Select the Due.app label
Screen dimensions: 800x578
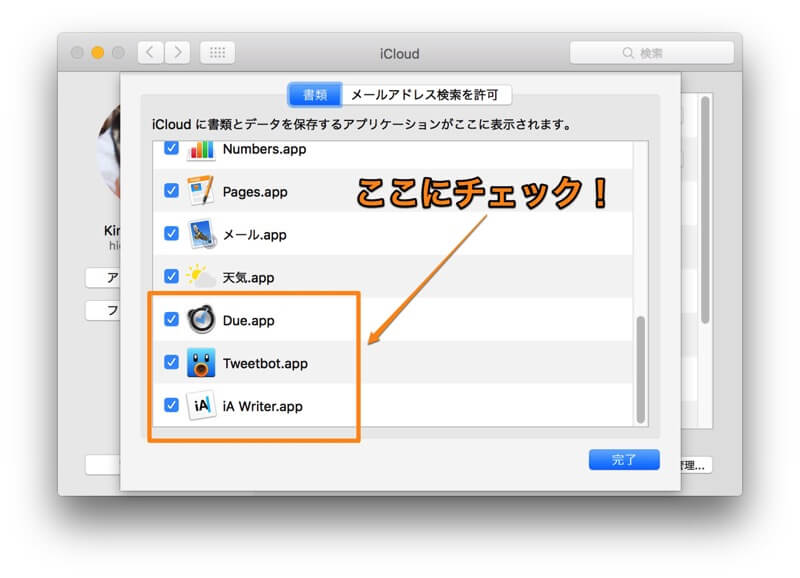coord(248,320)
